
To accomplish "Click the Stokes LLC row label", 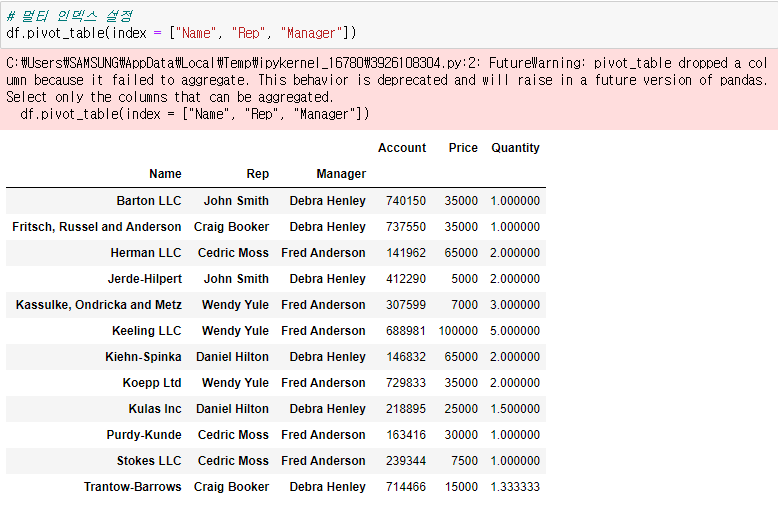I will (x=149, y=461).
